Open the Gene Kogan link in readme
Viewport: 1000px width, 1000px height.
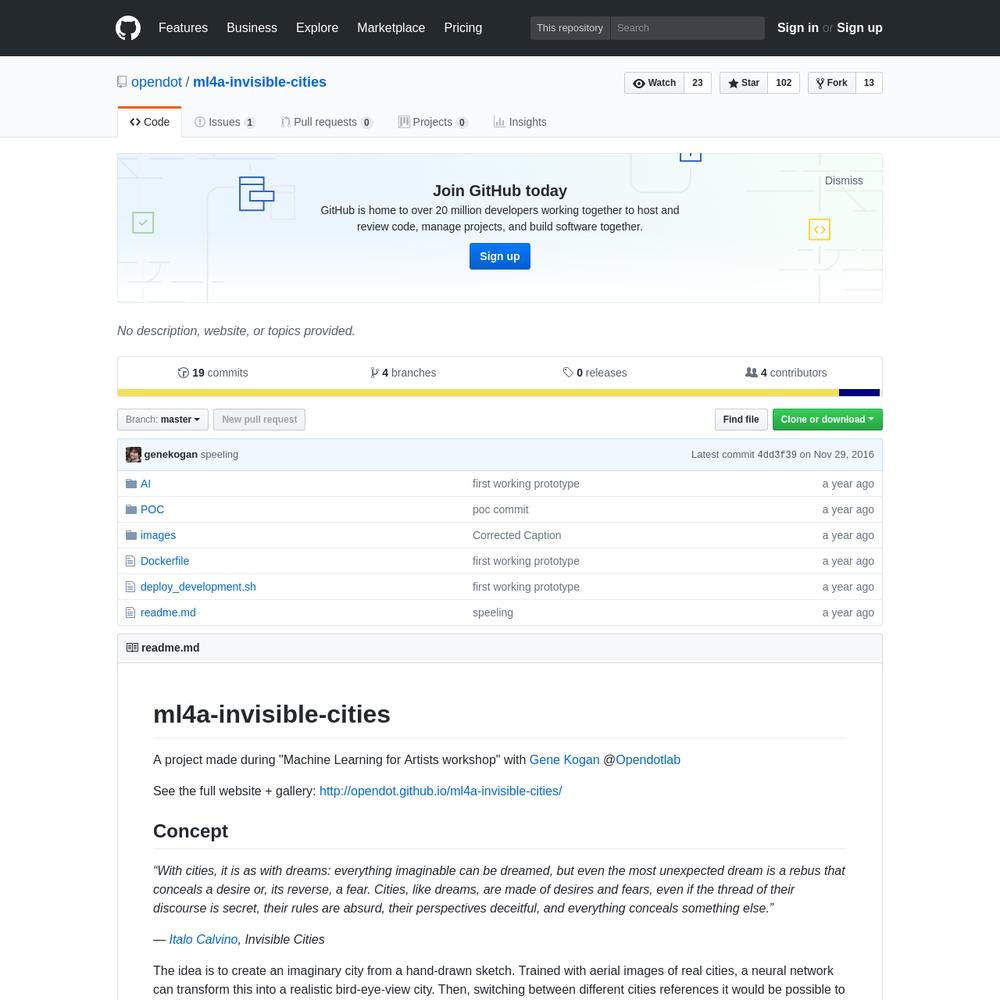click(x=564, y=760)
